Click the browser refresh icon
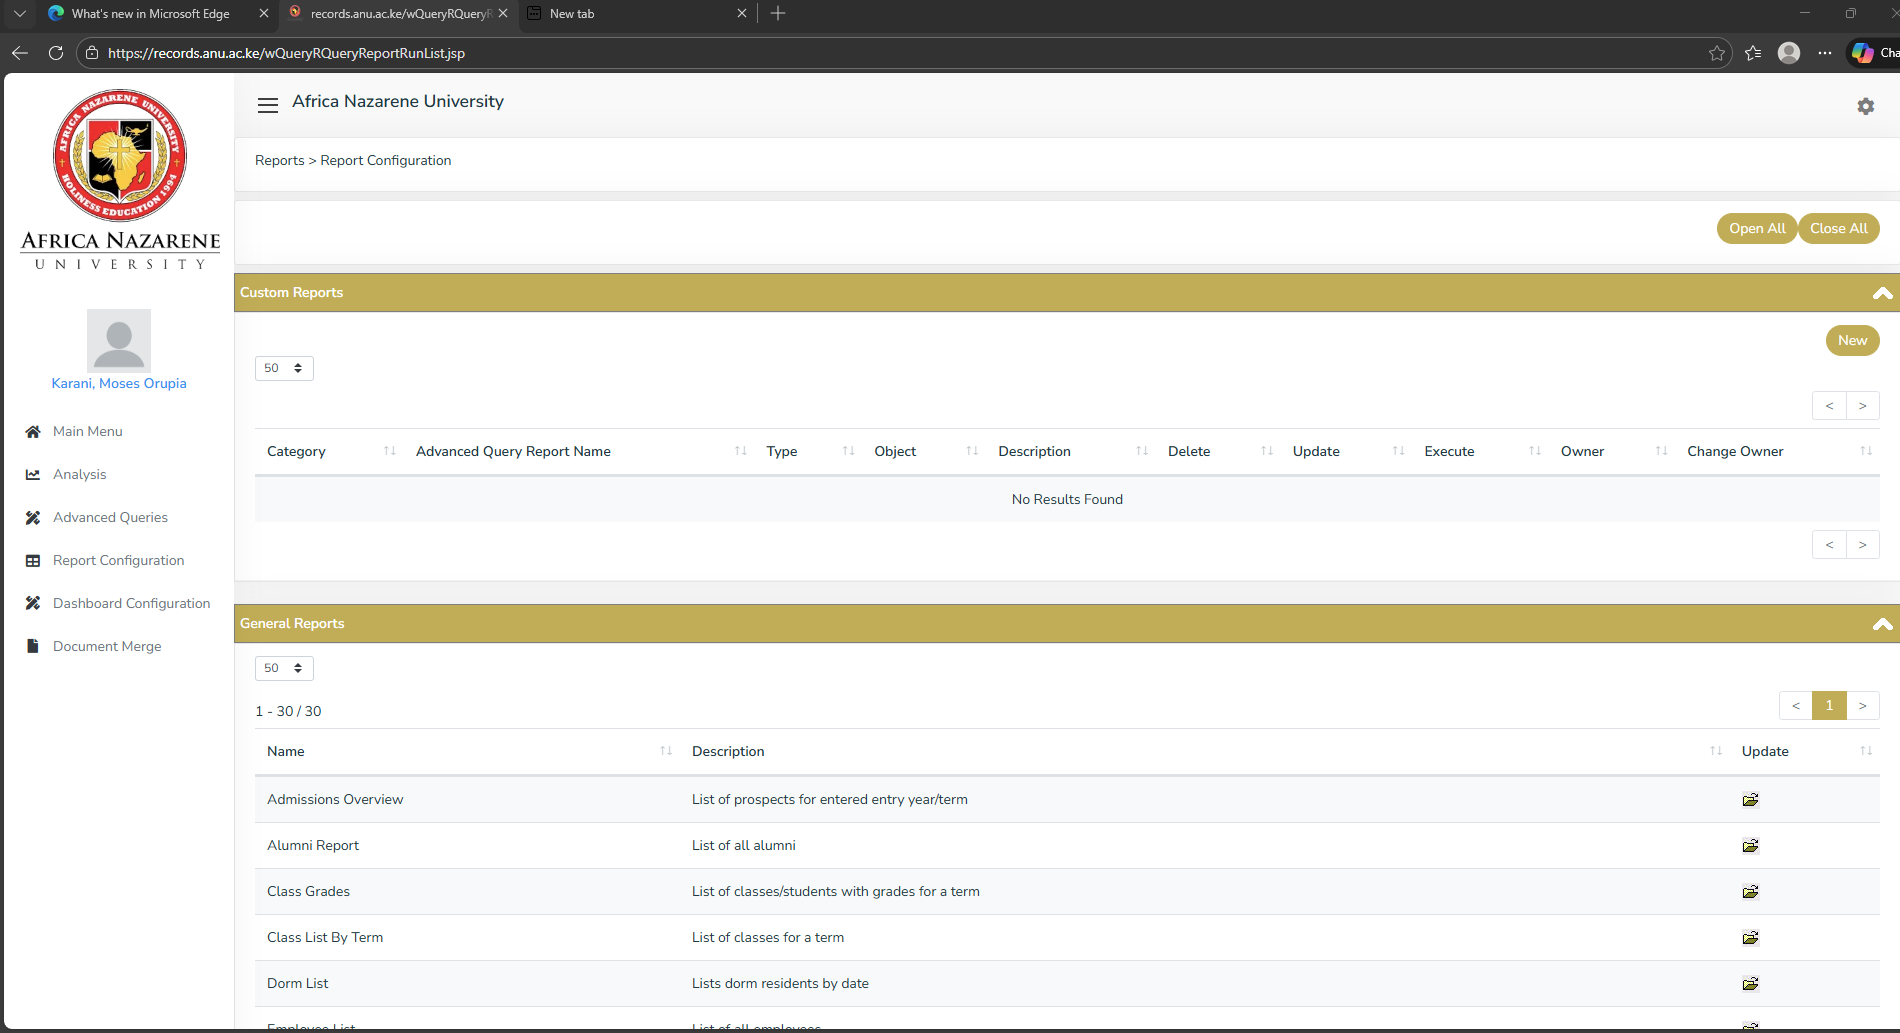The image size is (1900, 1033). tap(56, 53)
